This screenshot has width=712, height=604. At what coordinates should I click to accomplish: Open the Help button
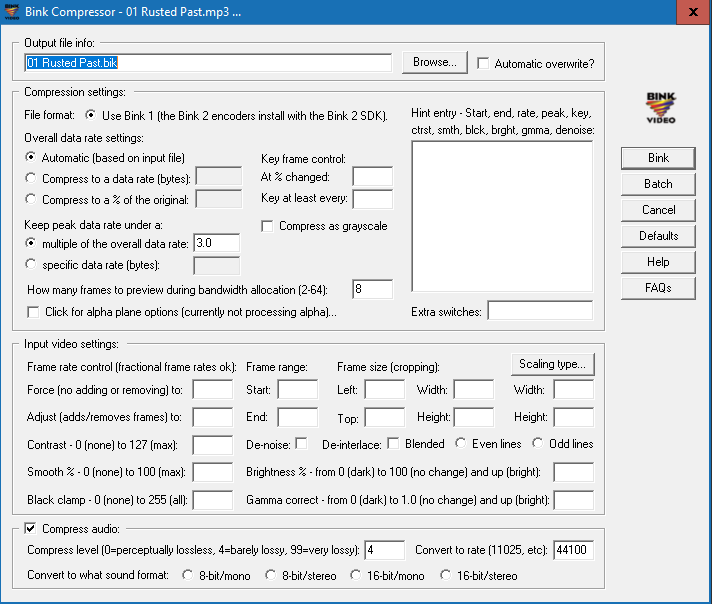[x=658, y=262]
